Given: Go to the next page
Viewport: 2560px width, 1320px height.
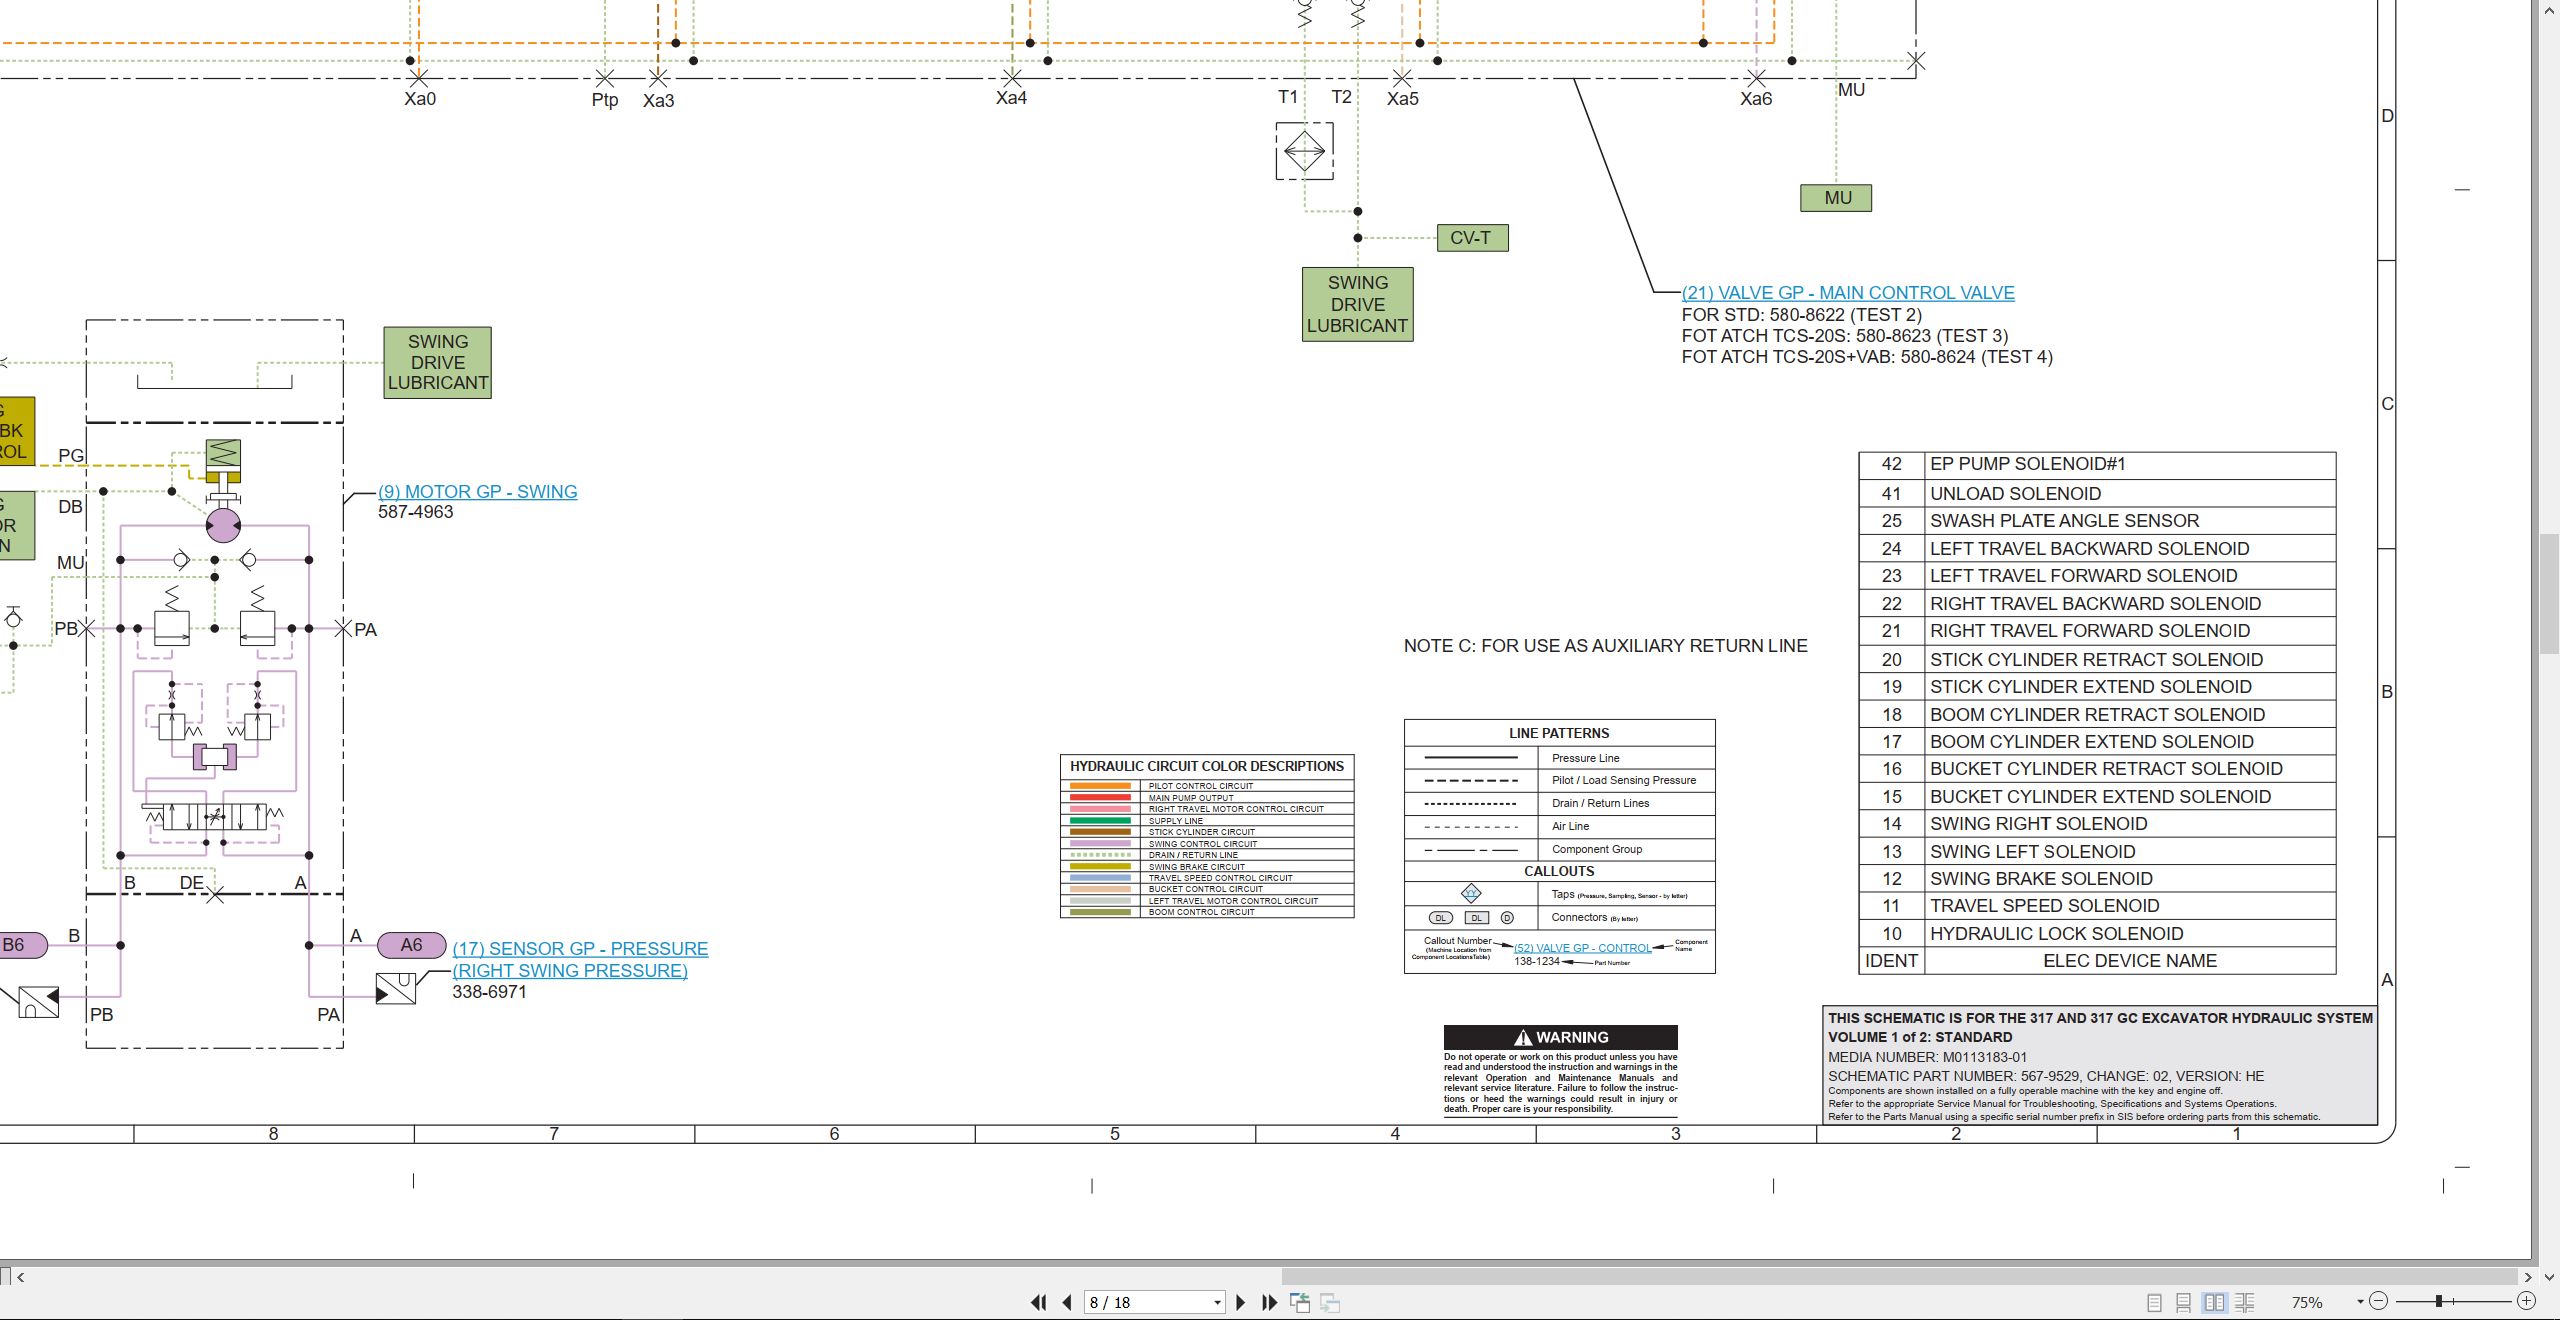Looking at the screenshot, I should point(1241,1302).
